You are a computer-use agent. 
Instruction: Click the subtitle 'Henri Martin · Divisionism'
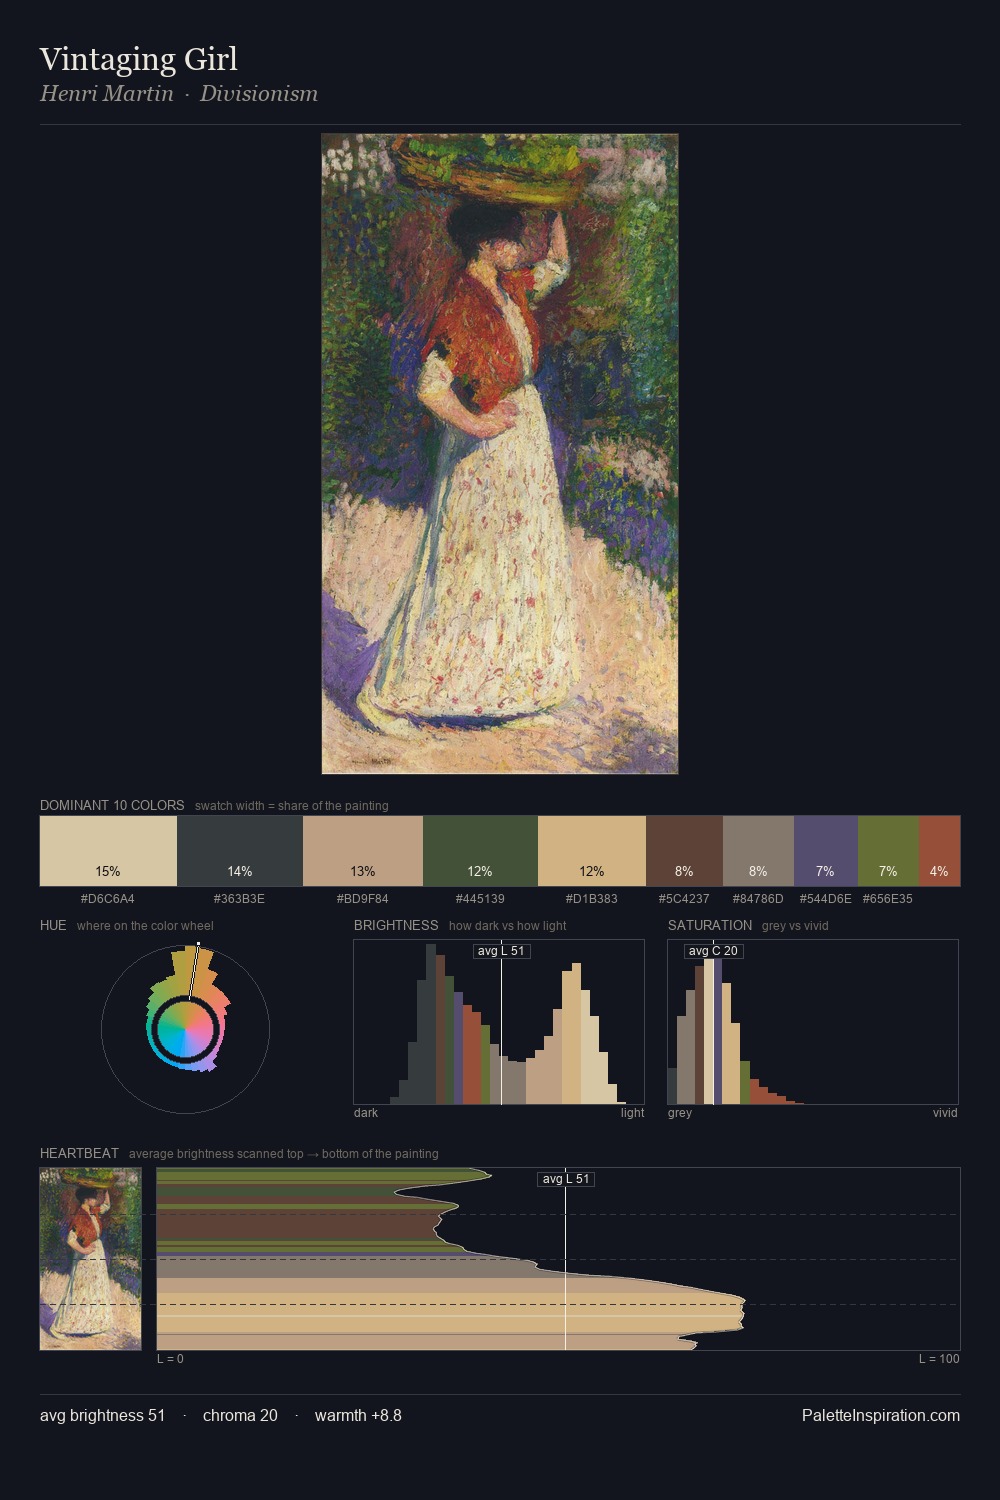pyautogui.click(x=179, y=94)
